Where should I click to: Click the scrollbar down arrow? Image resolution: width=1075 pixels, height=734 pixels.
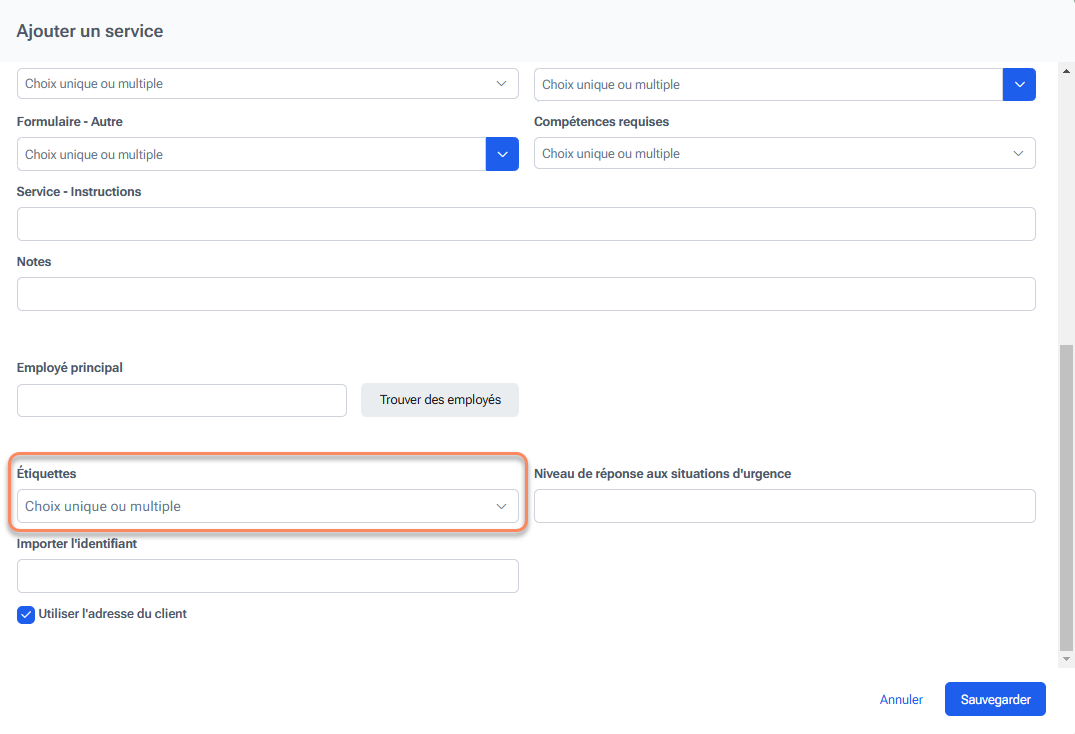click(x=1066, y=659)
